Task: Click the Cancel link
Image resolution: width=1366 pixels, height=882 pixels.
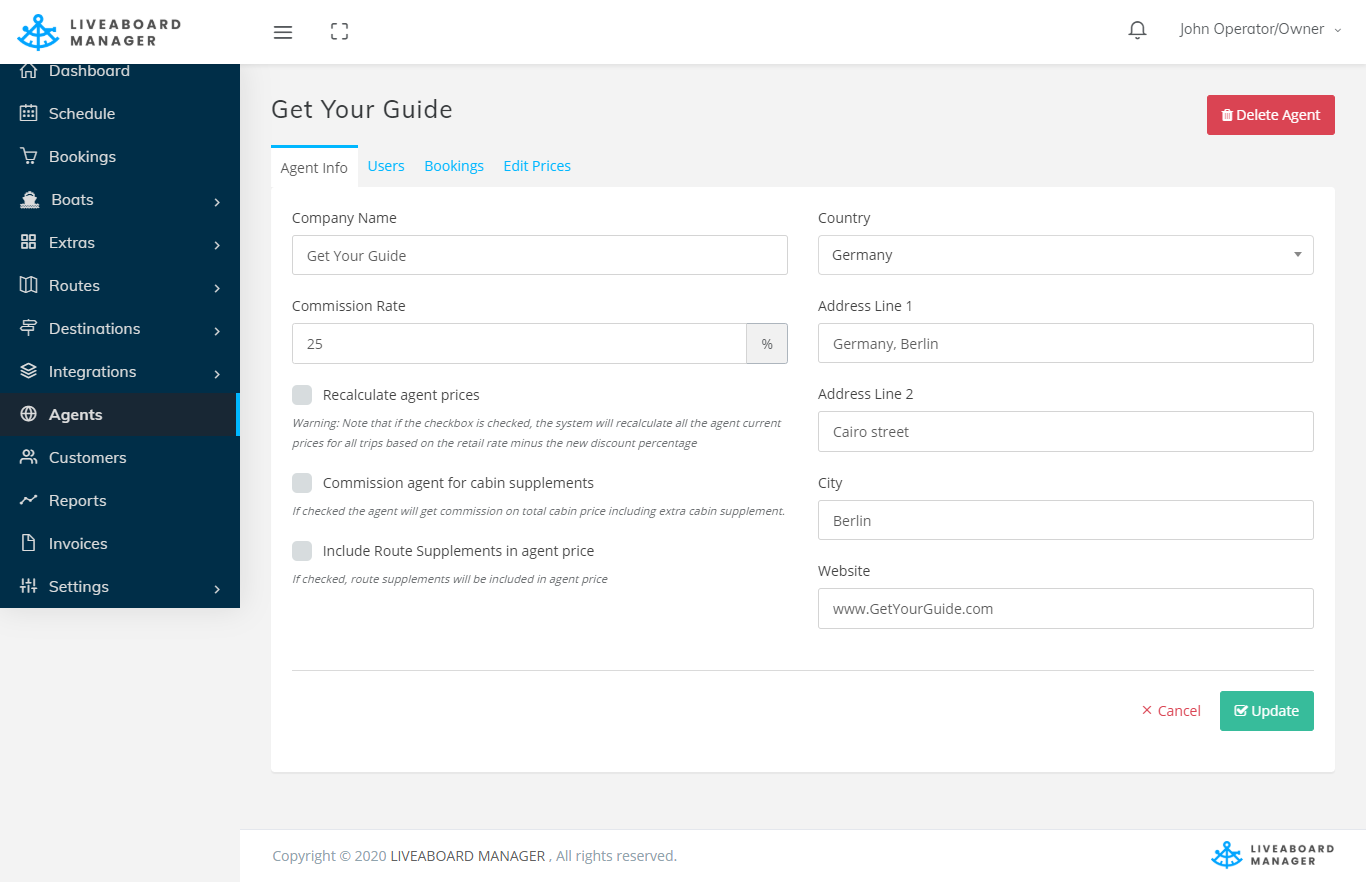Action: [1171, 711]
